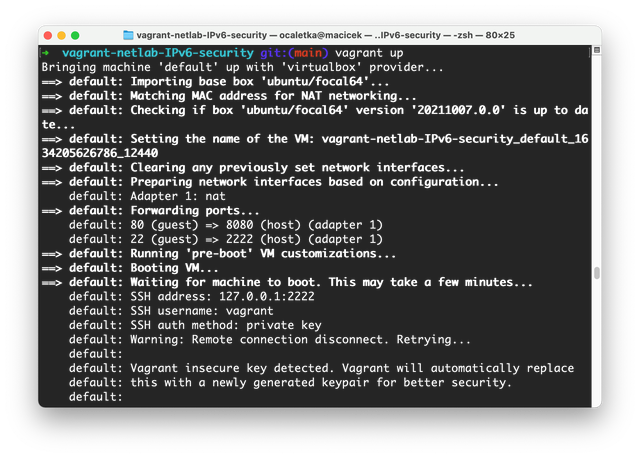Click the 'Adapter 1: nat' line
The height and width of the screenshot is (458, 640).
(x=147, y=196)
